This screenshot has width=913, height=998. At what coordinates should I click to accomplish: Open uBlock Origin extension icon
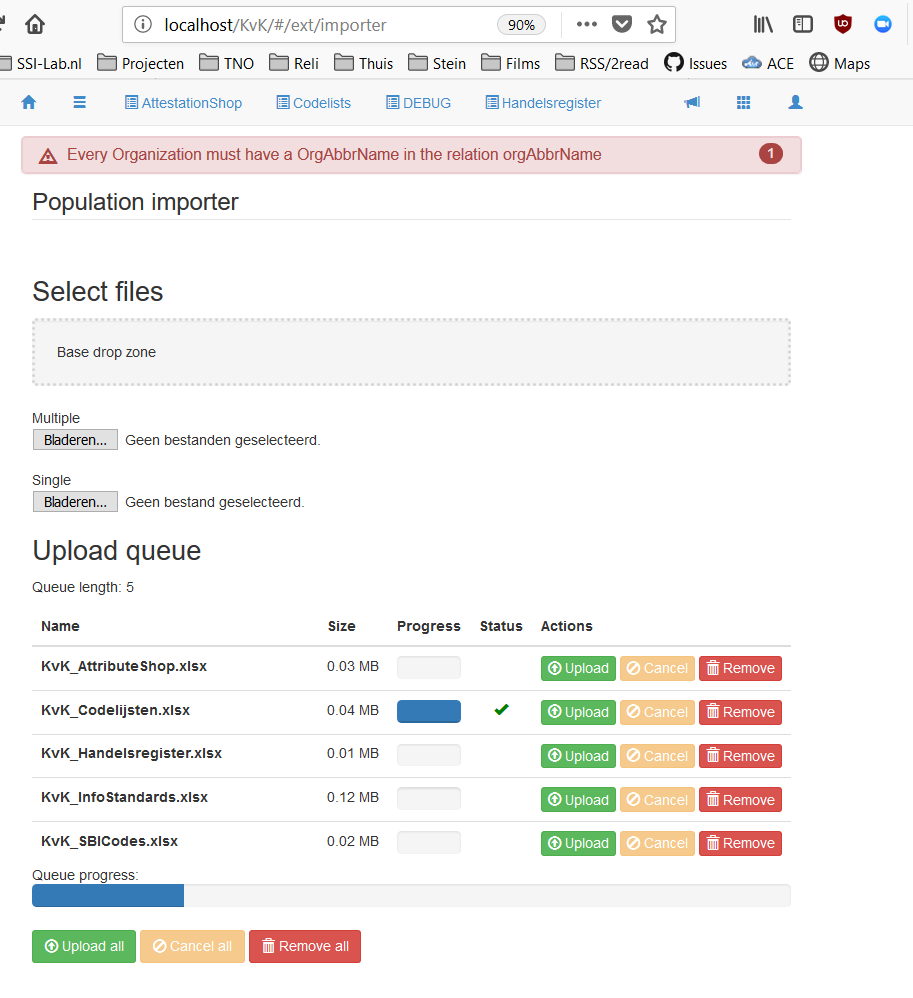[842, 25]
